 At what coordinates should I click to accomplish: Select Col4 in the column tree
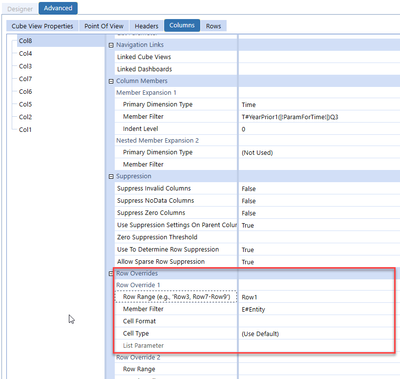click(25, 54)
